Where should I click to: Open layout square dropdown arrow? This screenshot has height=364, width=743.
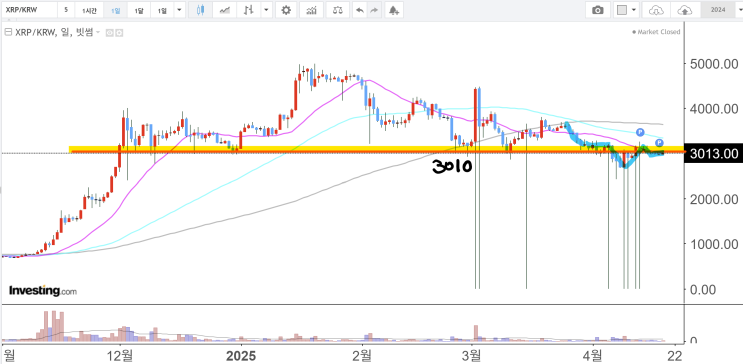click(x=634, y=9)
